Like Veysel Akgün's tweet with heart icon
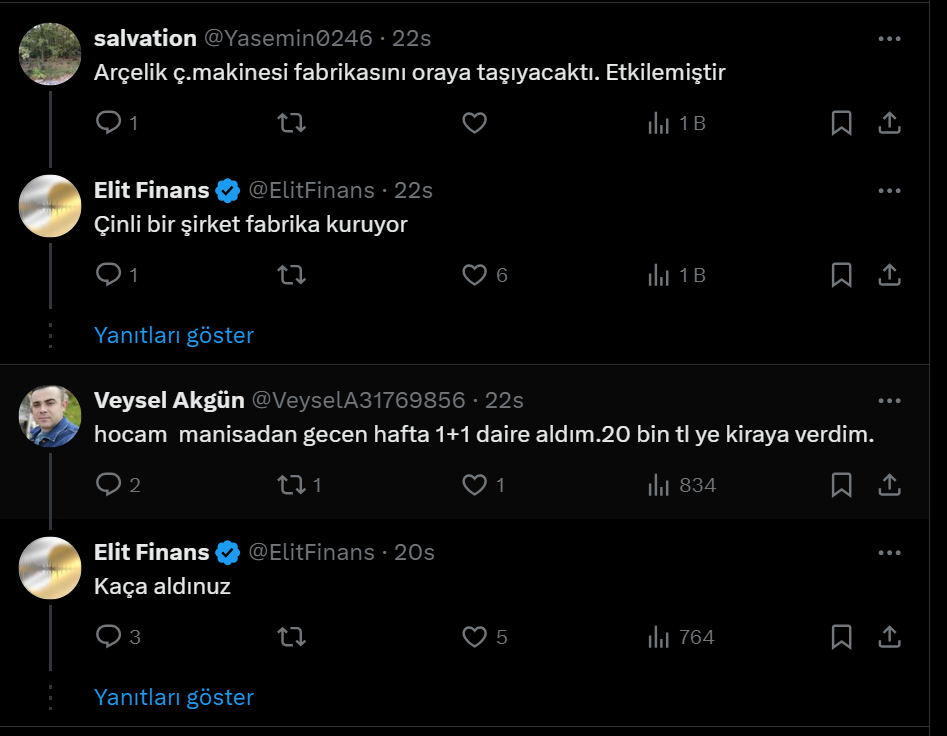Image resolution: width=947 pixels, height=736 pixels. 474,485
